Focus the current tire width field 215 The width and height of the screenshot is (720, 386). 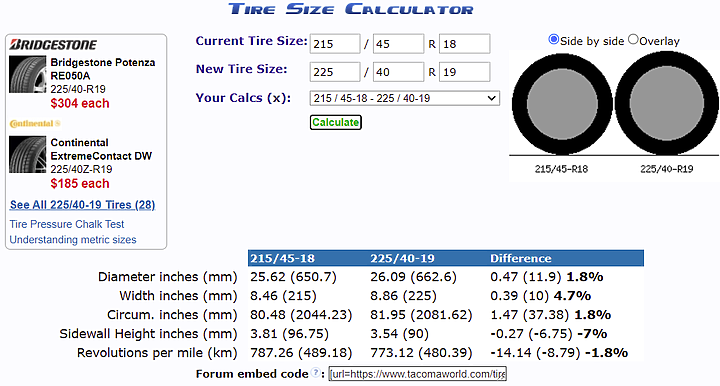coord(335,44)
